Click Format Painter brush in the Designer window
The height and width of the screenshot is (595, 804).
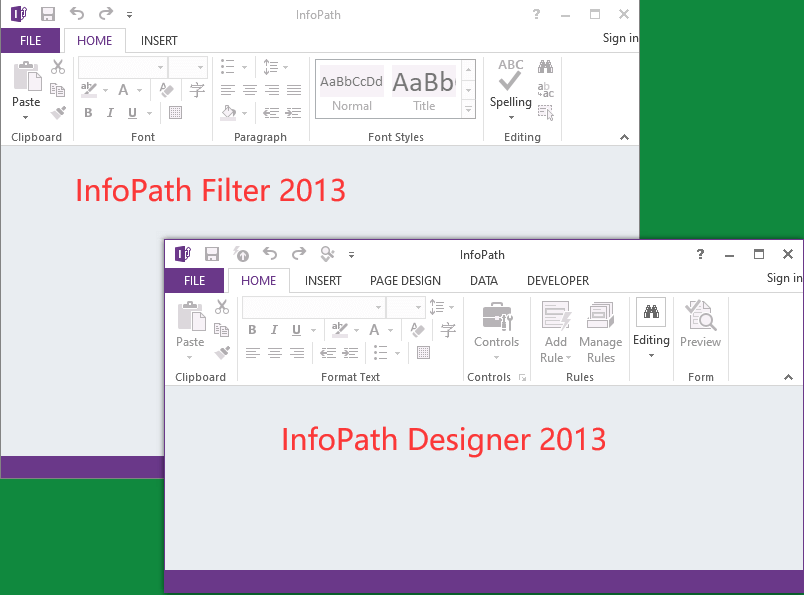pyautogui.click(x=222, y=352)
